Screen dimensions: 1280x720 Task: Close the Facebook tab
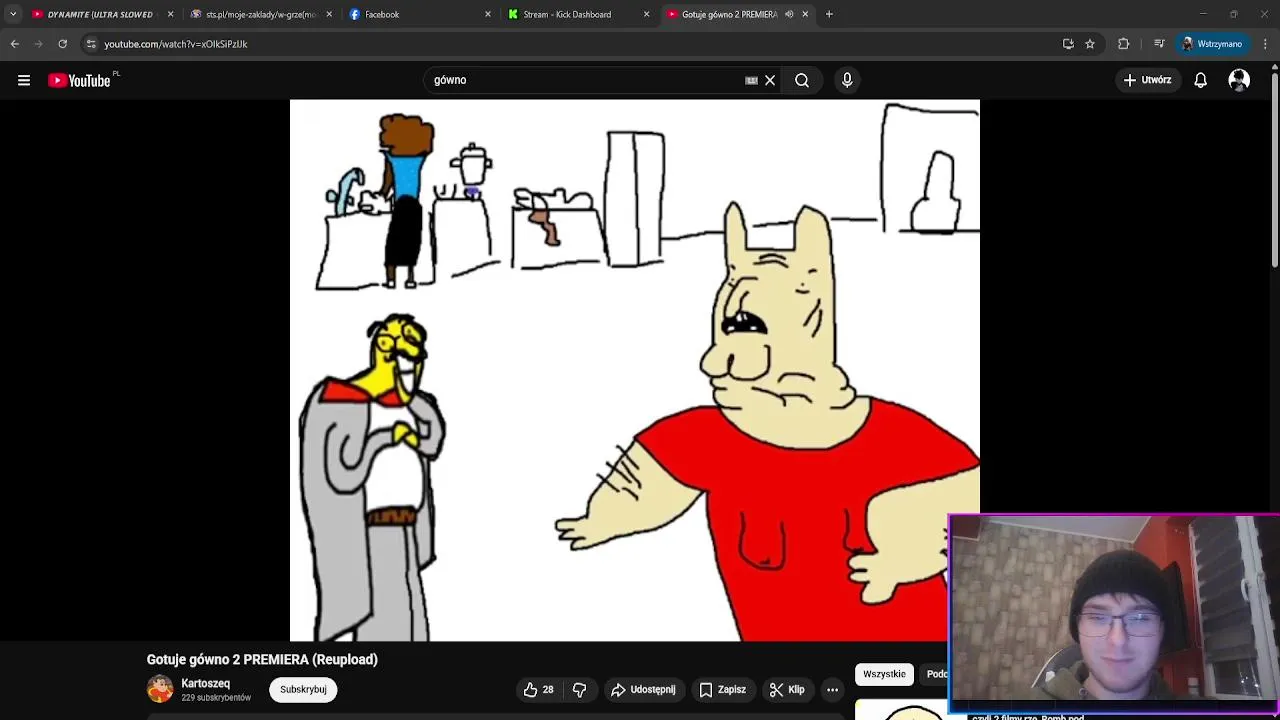tap(488, 14)
